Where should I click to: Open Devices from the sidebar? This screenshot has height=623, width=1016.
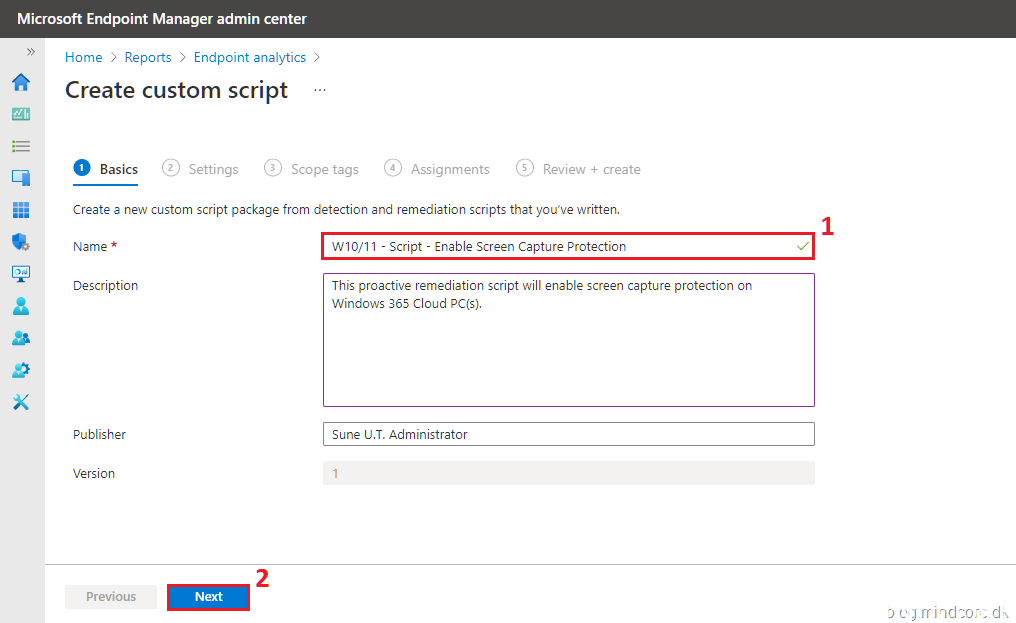tap(20, 178)
